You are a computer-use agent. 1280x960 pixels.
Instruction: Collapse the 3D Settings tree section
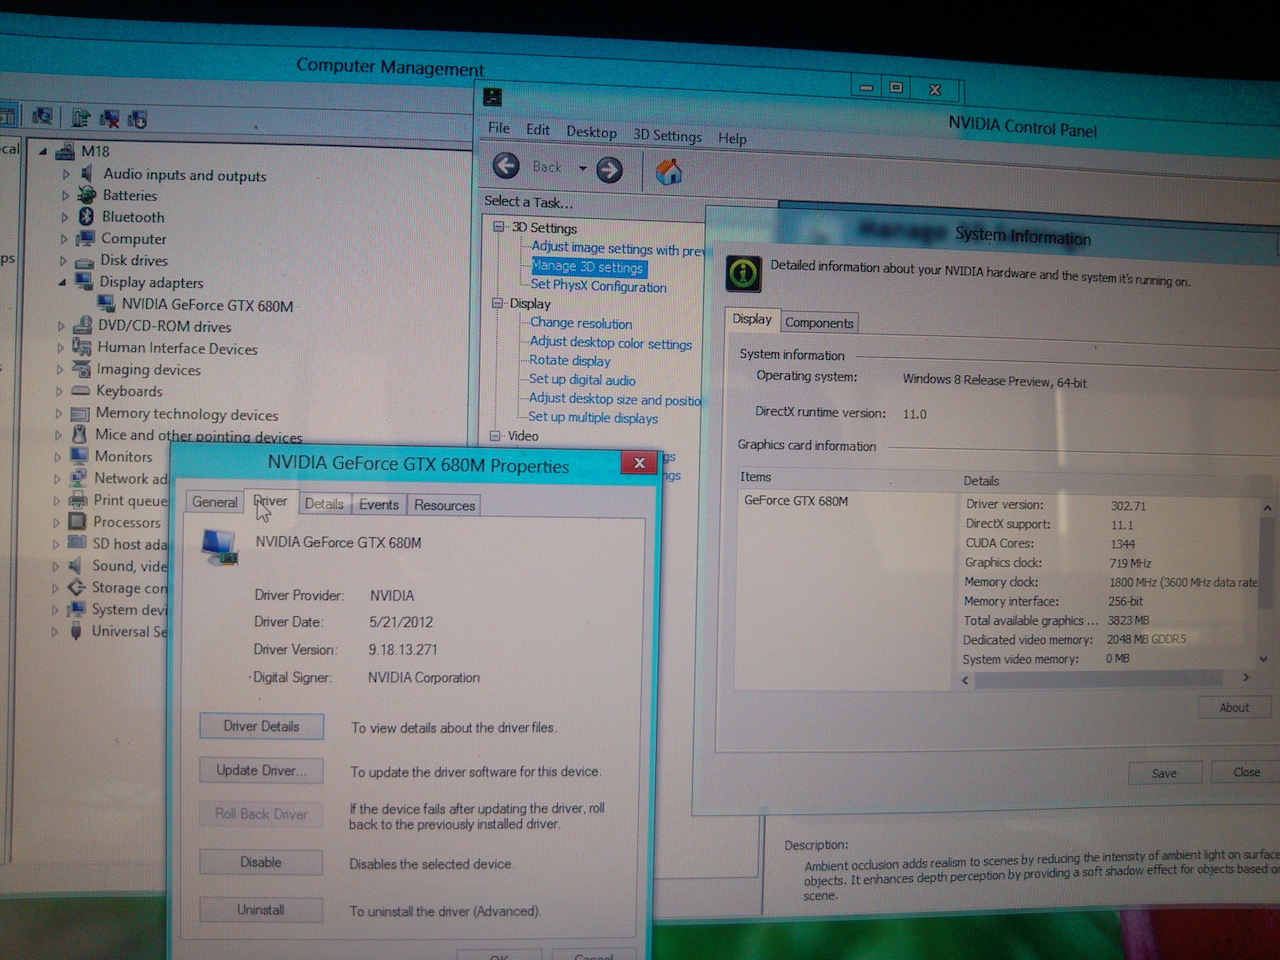tap(498, 227)
